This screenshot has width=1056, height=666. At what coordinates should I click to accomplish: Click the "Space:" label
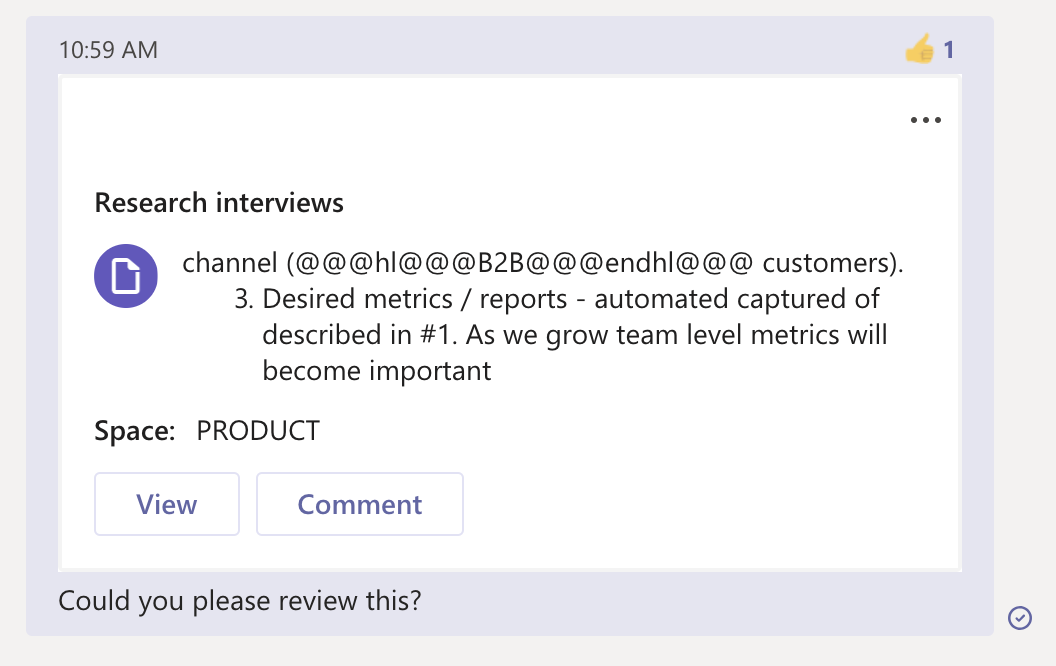click(x=135, y=431)
